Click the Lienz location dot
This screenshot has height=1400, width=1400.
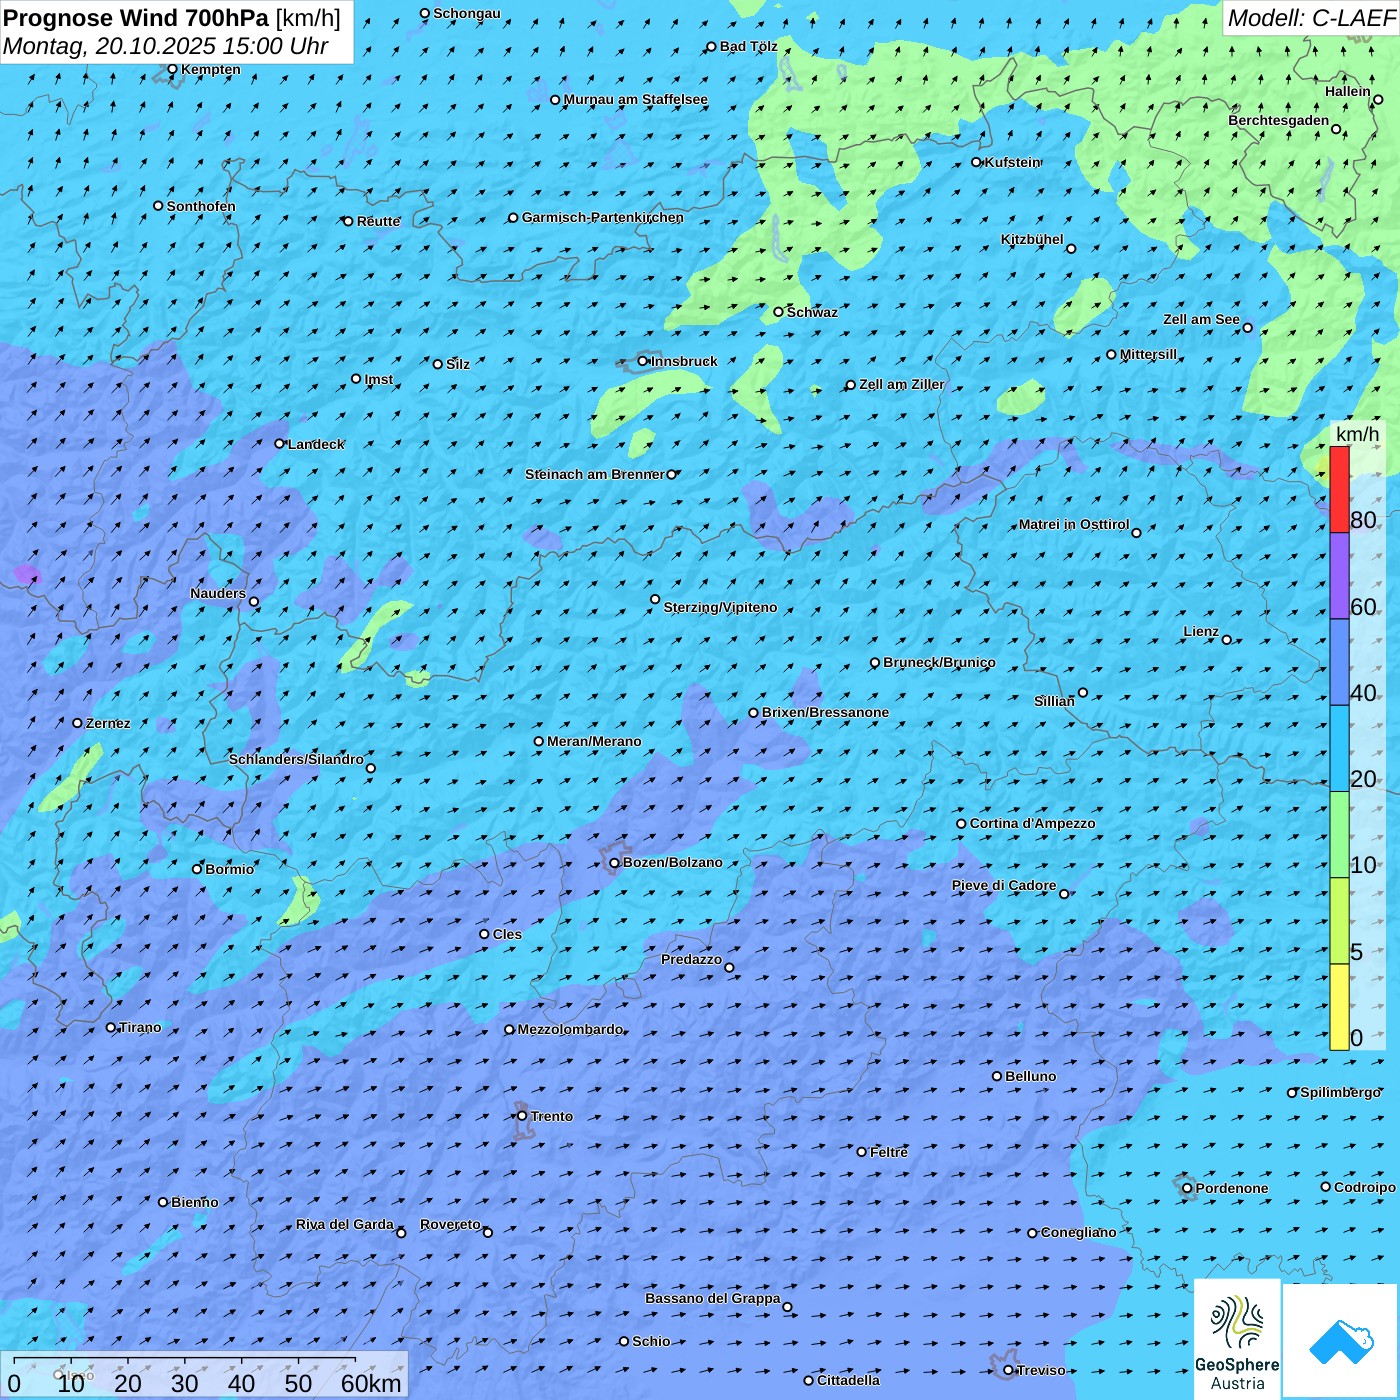[1227, 640]
